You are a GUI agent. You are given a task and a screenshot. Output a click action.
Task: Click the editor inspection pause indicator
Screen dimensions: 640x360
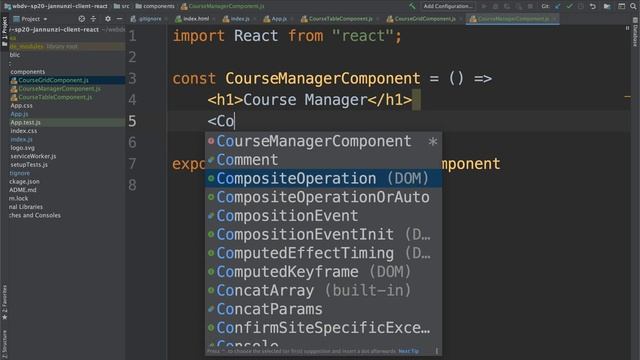pyautogui.click(x=627, y=28)
